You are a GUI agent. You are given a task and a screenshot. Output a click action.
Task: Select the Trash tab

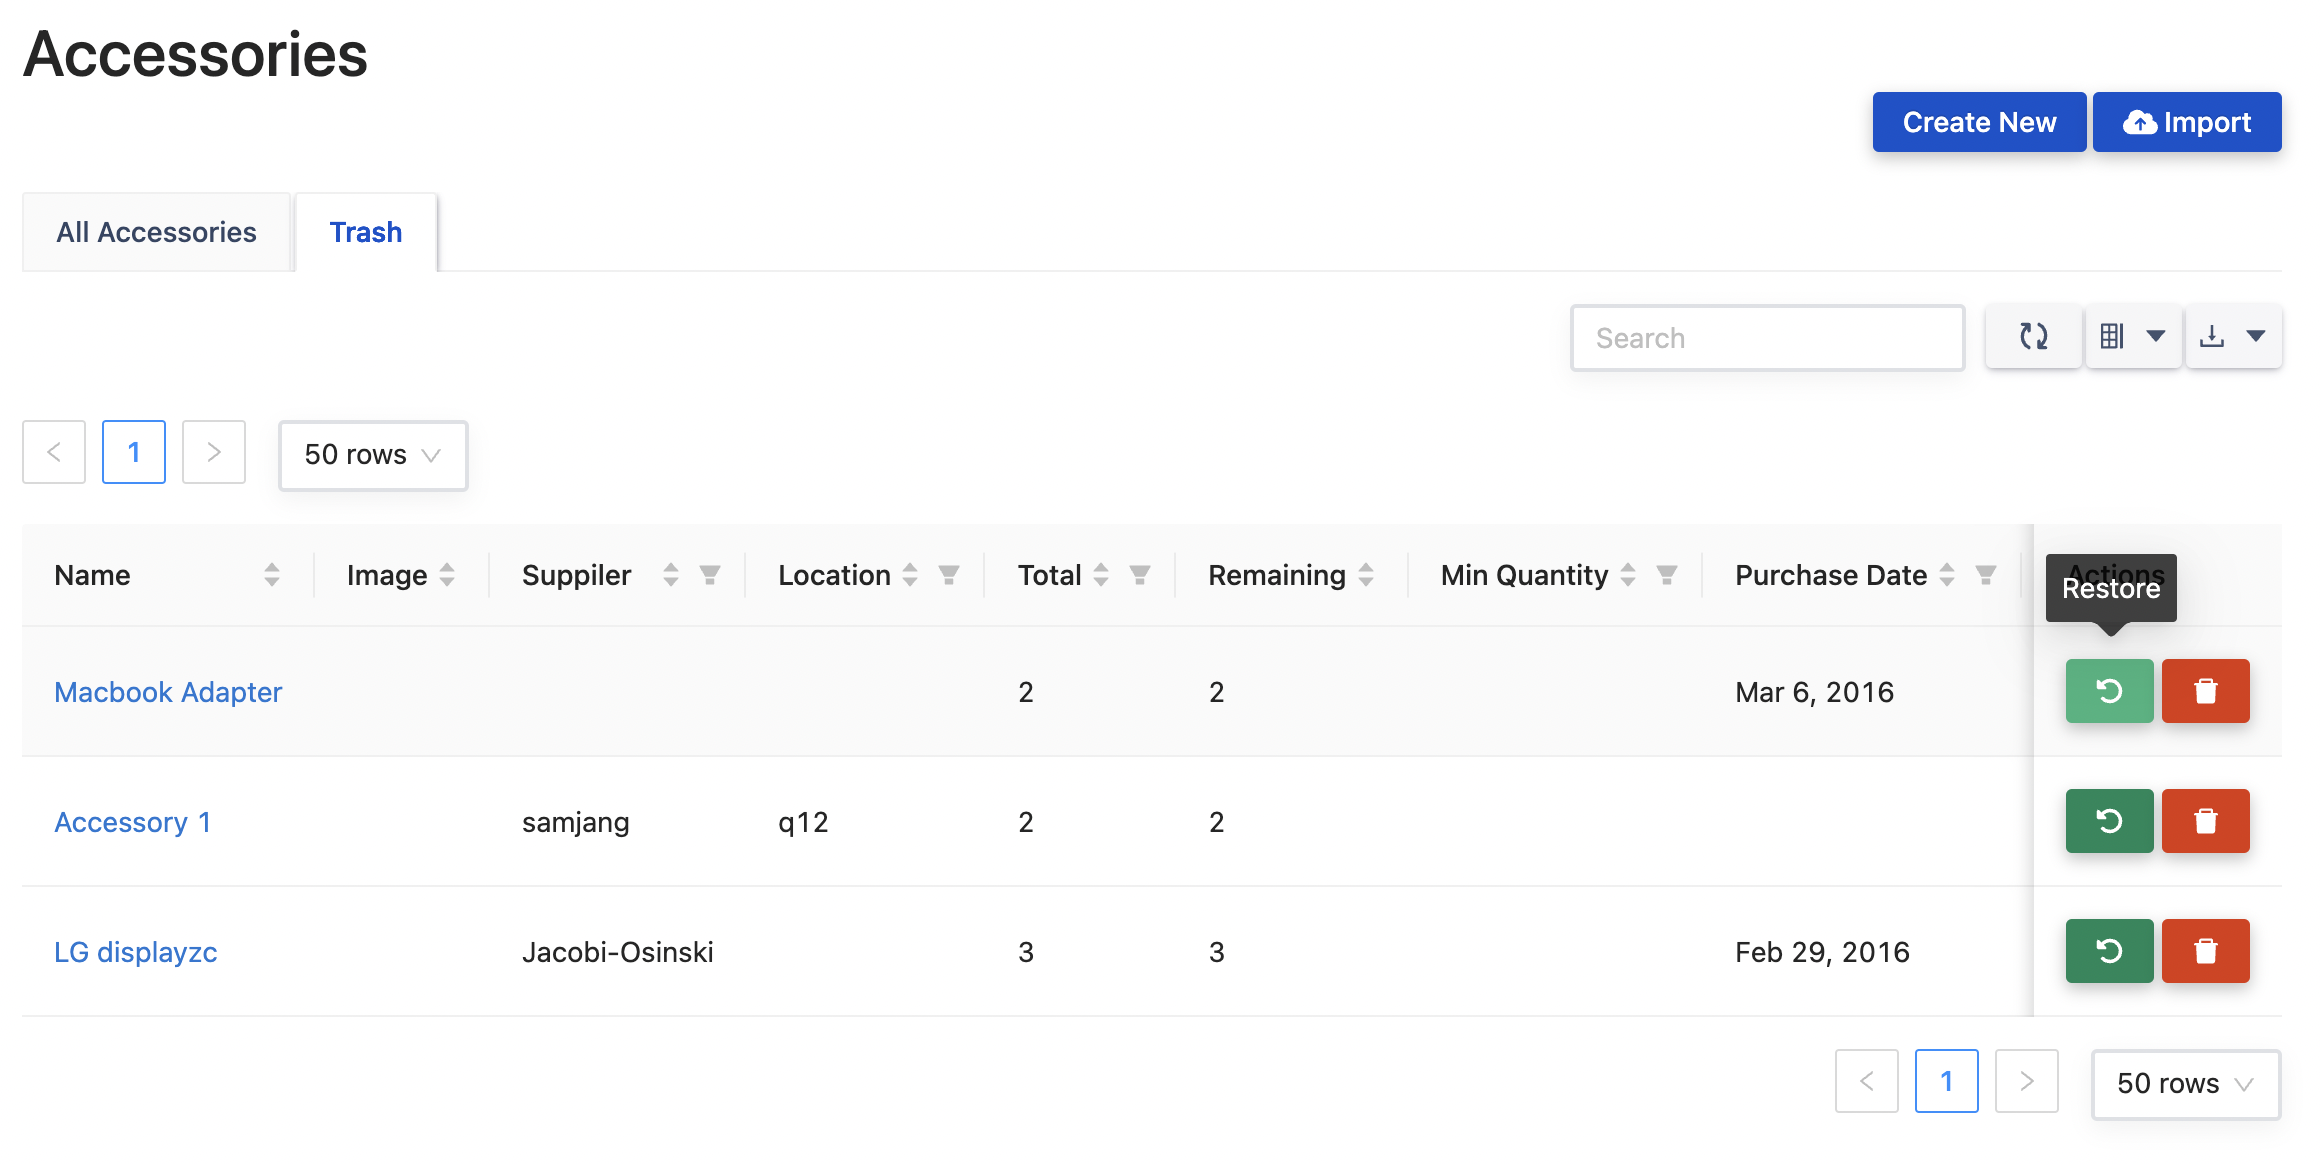tap(366, 232)
